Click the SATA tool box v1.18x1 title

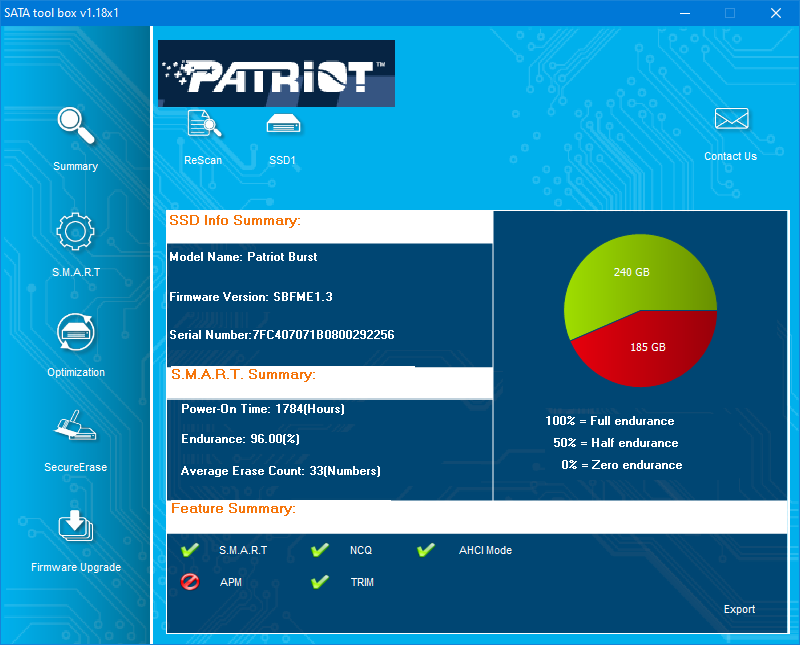click(61, 13)
